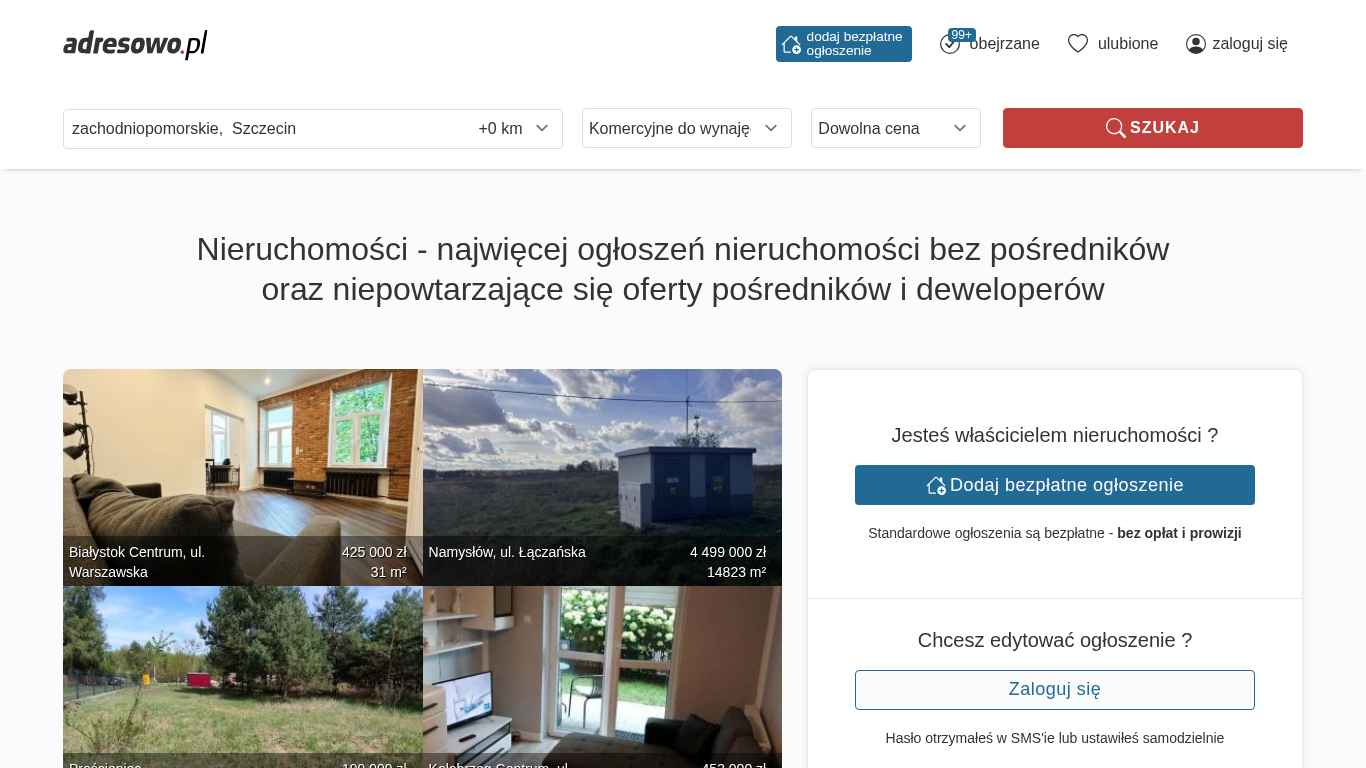Click the 99+ notification badge
The height and width of the screenshot is (768, 1366).
pyautogui.click(x=962, y=35)
